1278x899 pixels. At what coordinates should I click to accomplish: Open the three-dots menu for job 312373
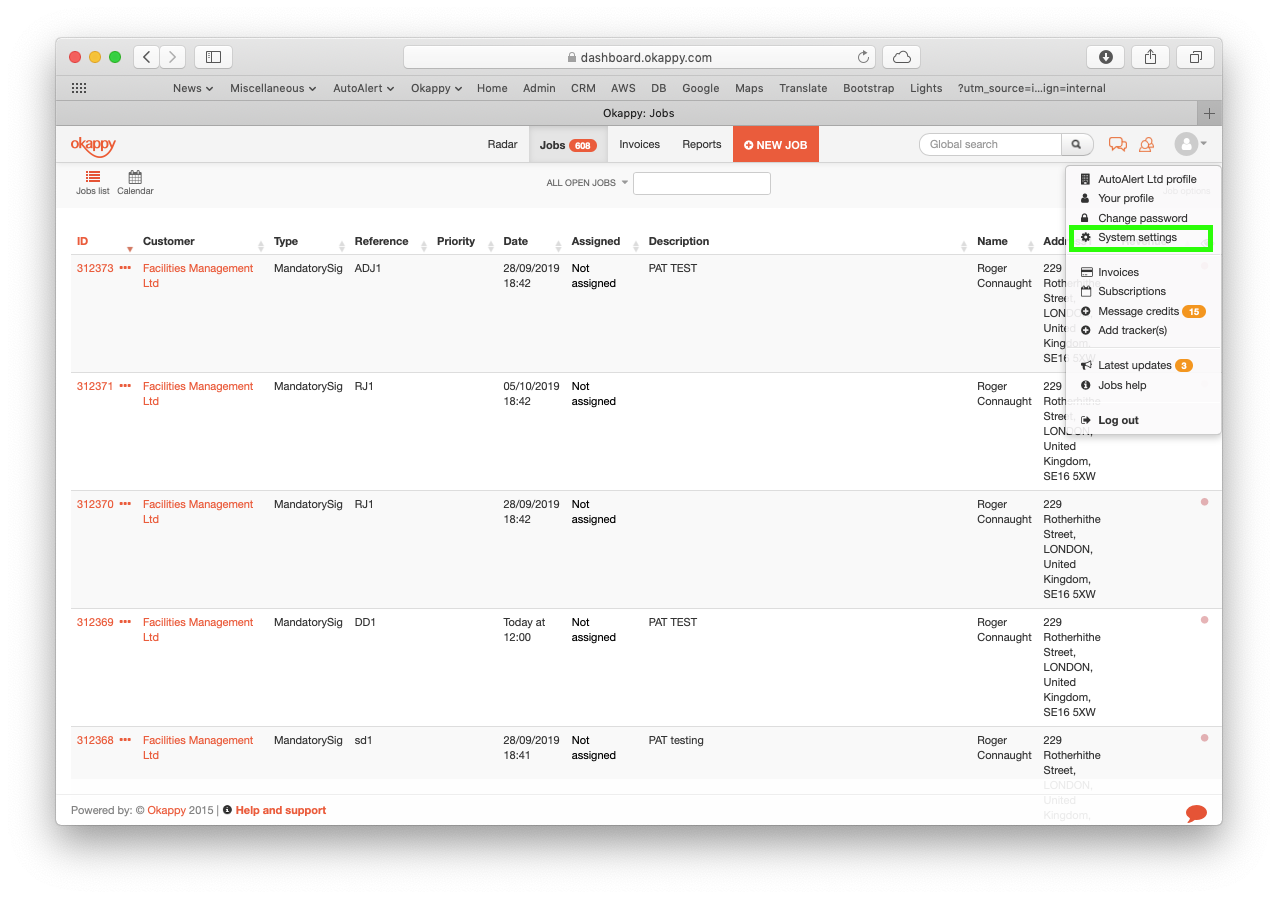coord(125,268)
